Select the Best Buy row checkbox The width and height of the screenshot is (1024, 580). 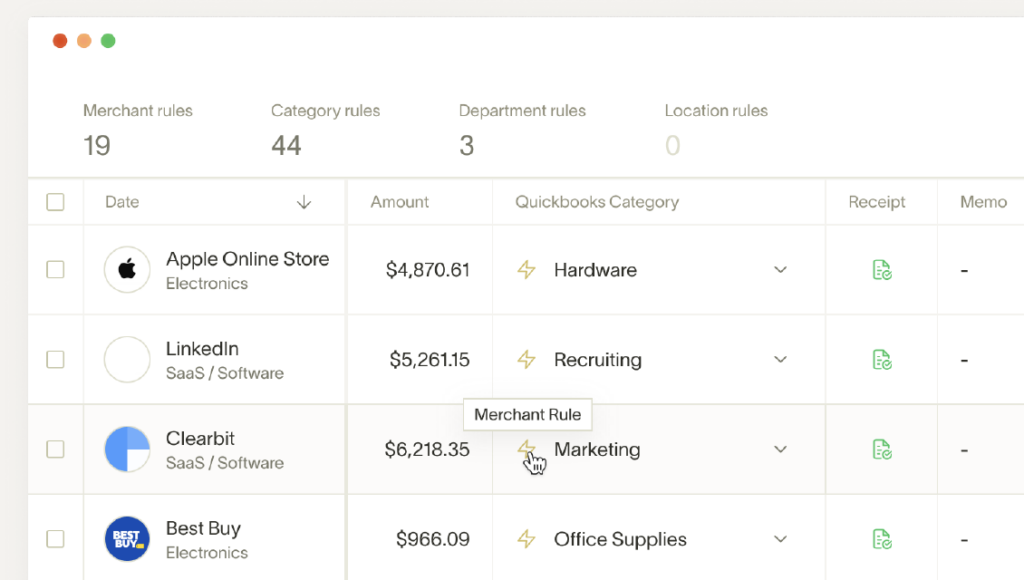point(56,539)
